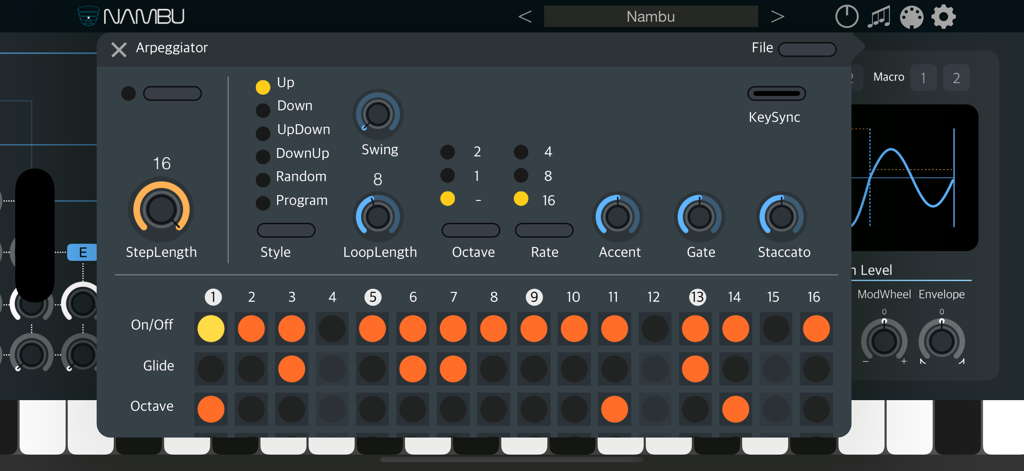Toggle On/Off for step 12
The image size is (1024, 471).
tap(654, 329)
